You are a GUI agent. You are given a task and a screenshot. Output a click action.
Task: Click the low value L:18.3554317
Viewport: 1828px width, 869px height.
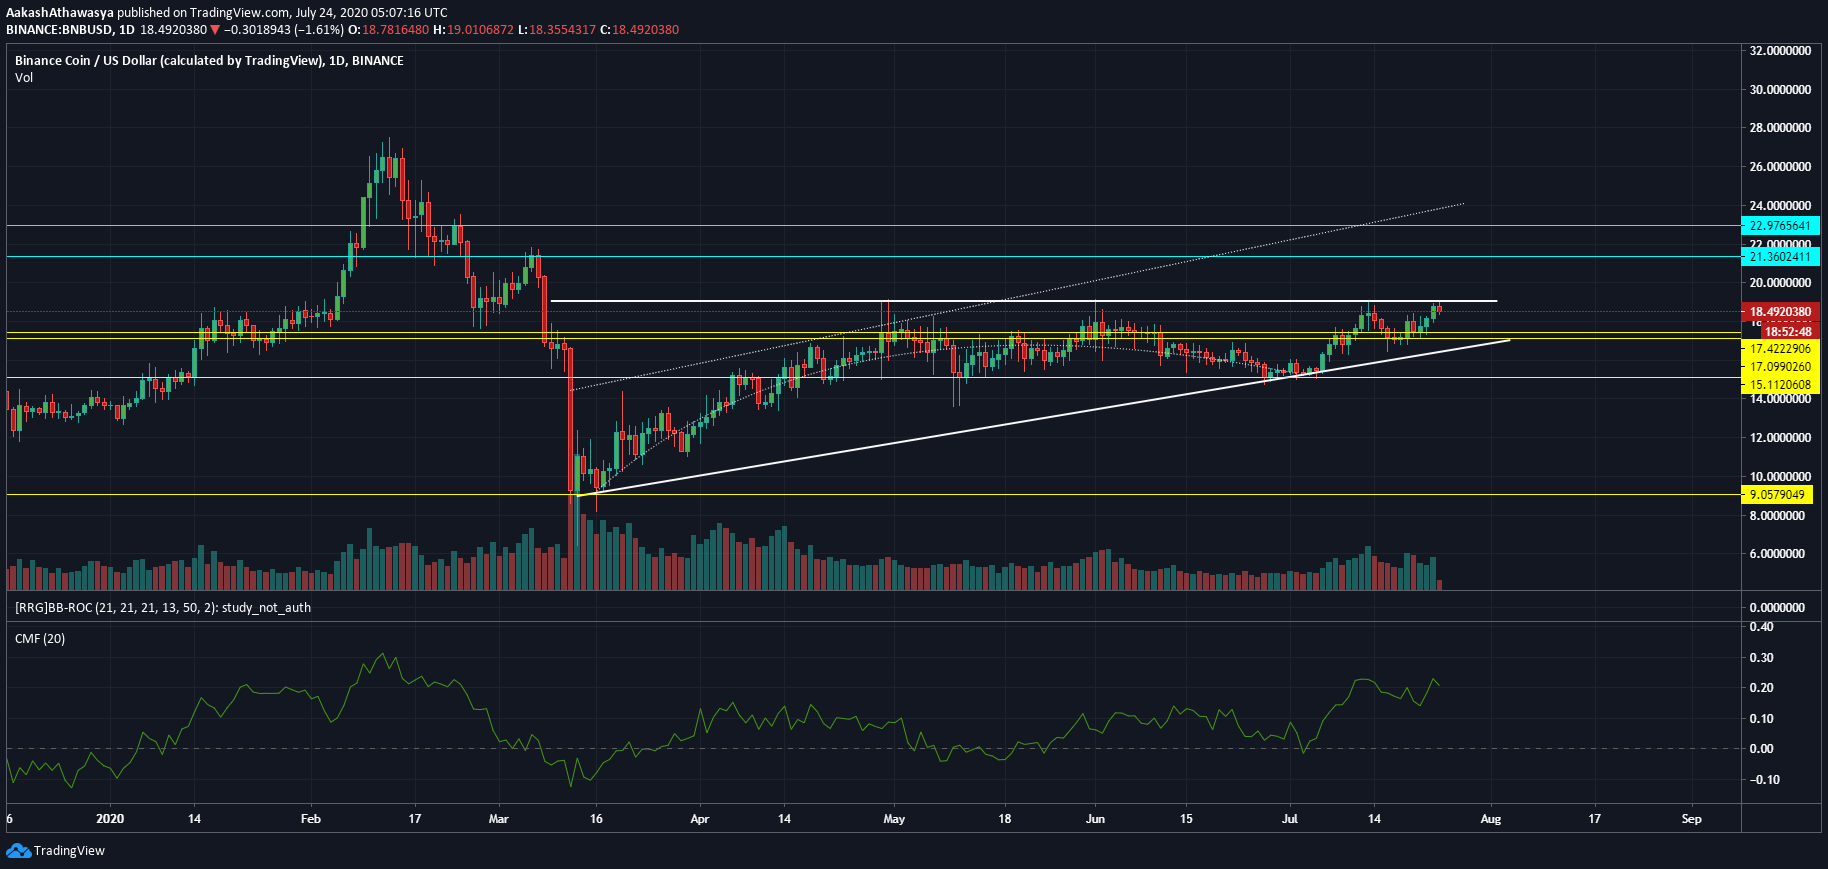point(557,30)
